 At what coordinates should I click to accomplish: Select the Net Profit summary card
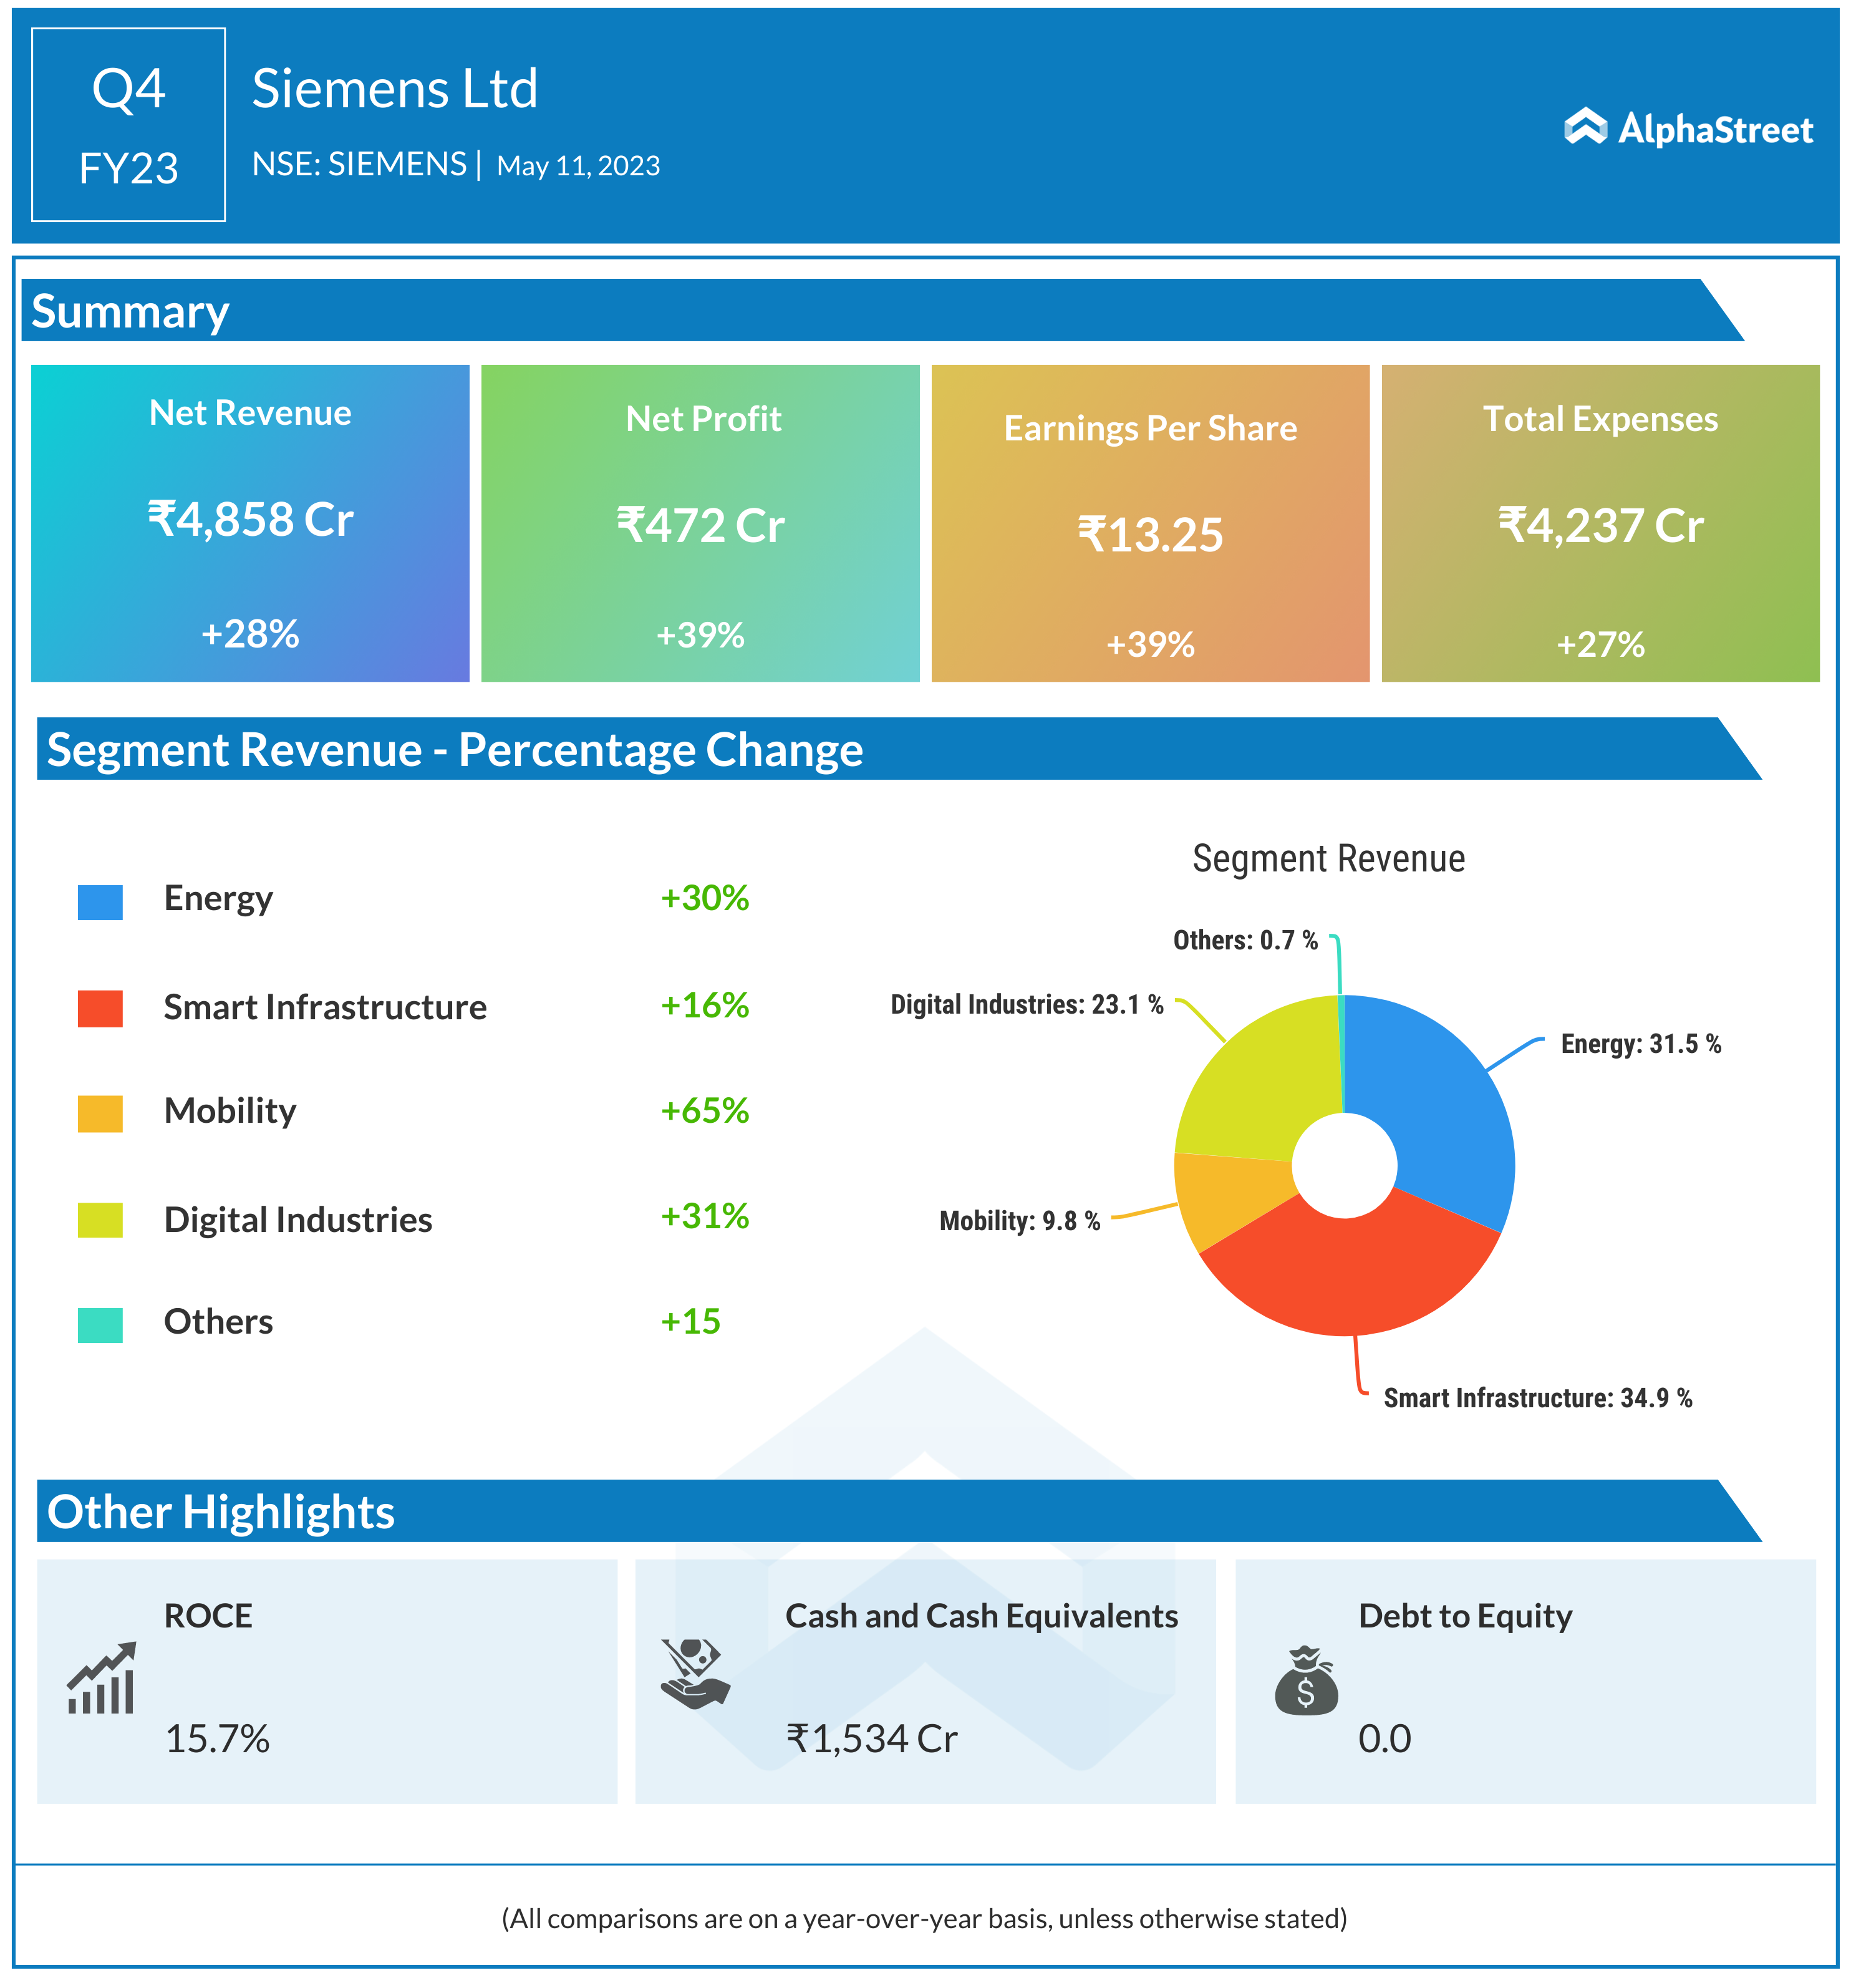coord(700,523)
